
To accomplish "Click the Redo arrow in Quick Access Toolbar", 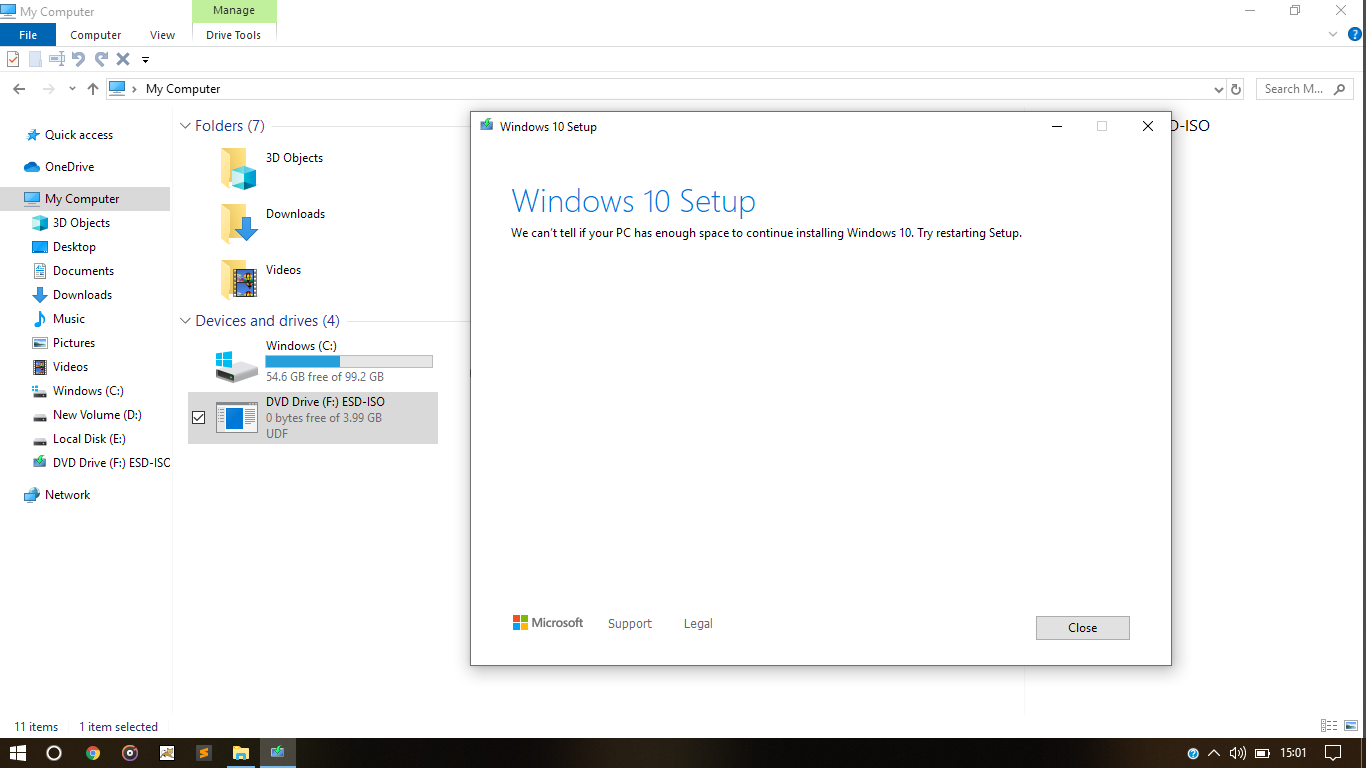I will click(x=101, y=59).
